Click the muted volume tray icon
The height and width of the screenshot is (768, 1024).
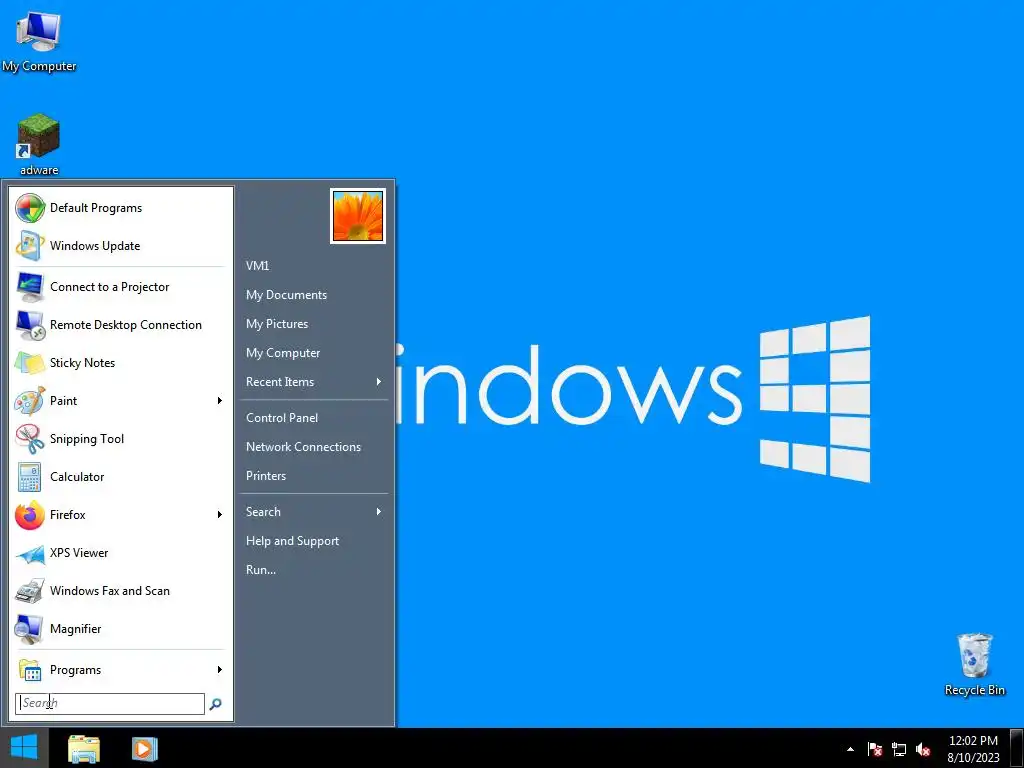(923, 749)
